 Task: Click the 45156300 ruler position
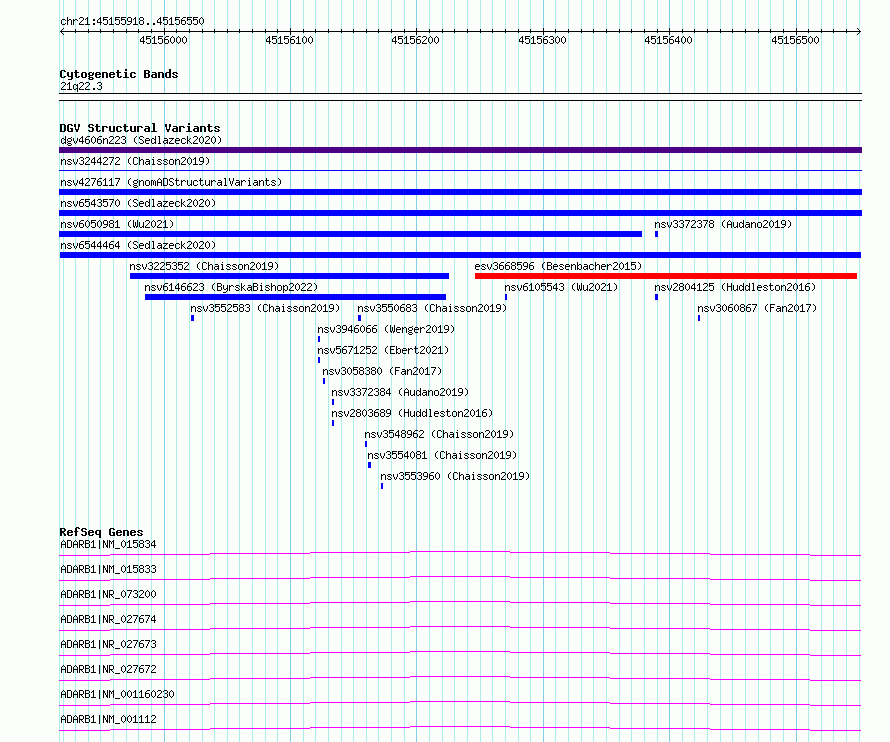pyautogui.click(x=542, y=40)
